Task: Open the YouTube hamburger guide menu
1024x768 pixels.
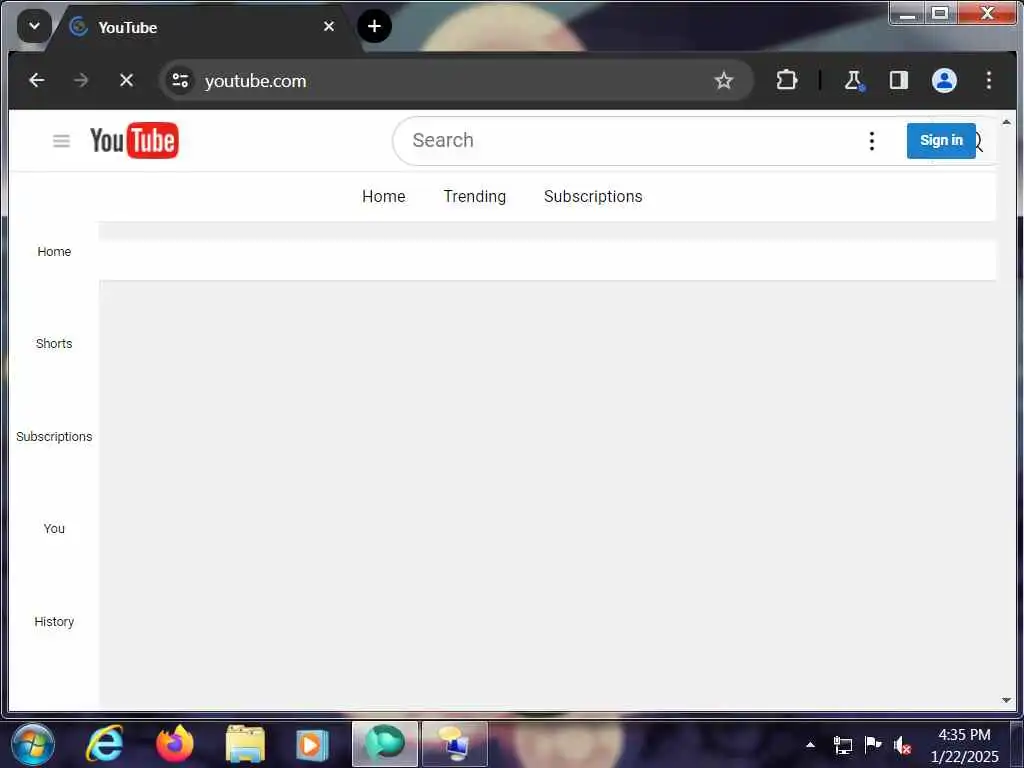Action: (61, 140)
